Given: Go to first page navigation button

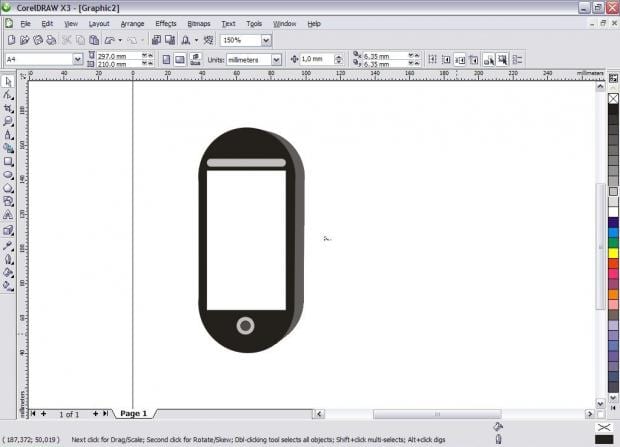Looking at the screenshot, I should [x=33, y=413].
